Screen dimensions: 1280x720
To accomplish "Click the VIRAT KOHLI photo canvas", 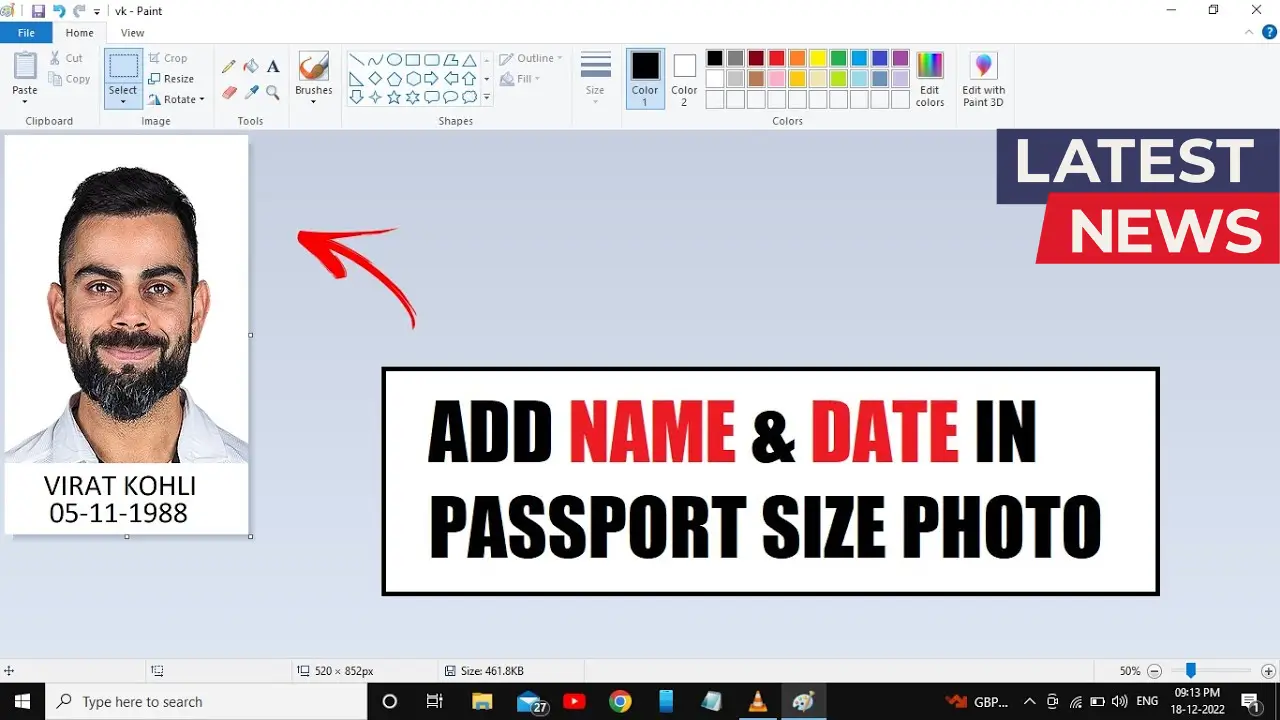I will click(x=127, y=335).
